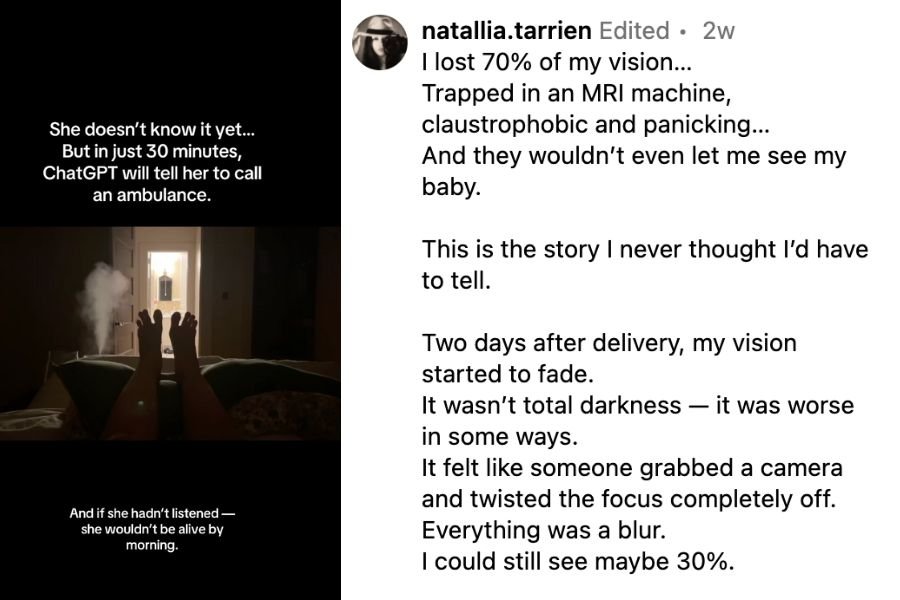900x600 pixels.
Task: Click the lit doorway in the video
Action: point(167,290)
